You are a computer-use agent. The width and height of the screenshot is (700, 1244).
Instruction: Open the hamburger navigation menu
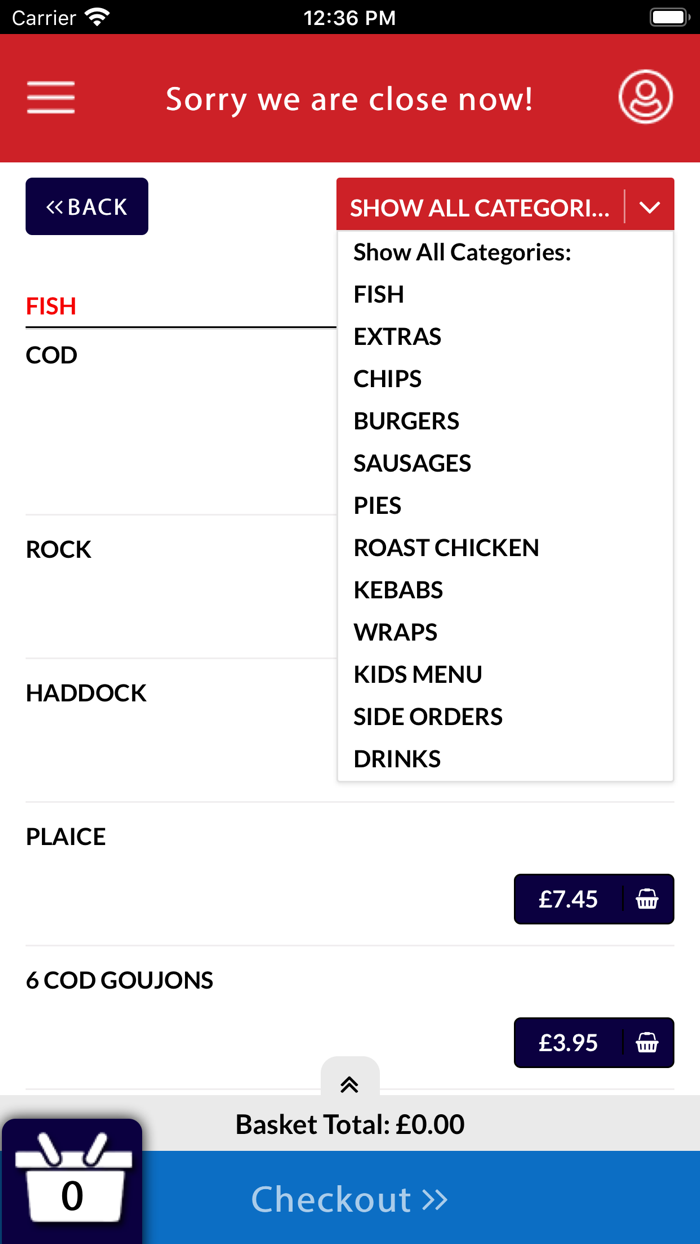pos(50,97)
